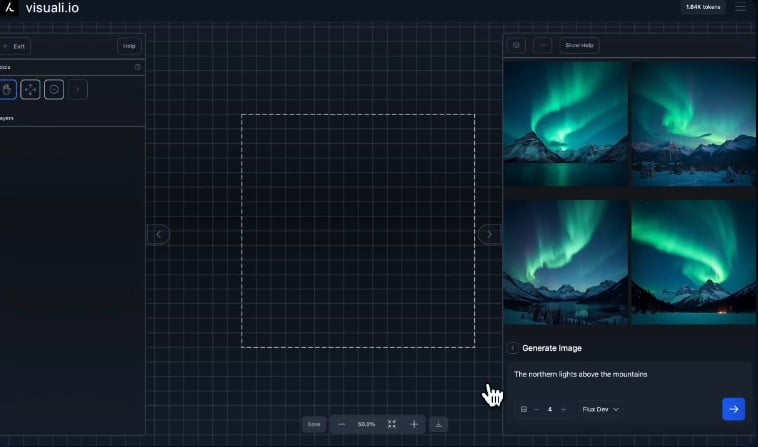Open the hamburger menu at top right
The width and height of the screenshot is (758, 447).
[741, 7]
